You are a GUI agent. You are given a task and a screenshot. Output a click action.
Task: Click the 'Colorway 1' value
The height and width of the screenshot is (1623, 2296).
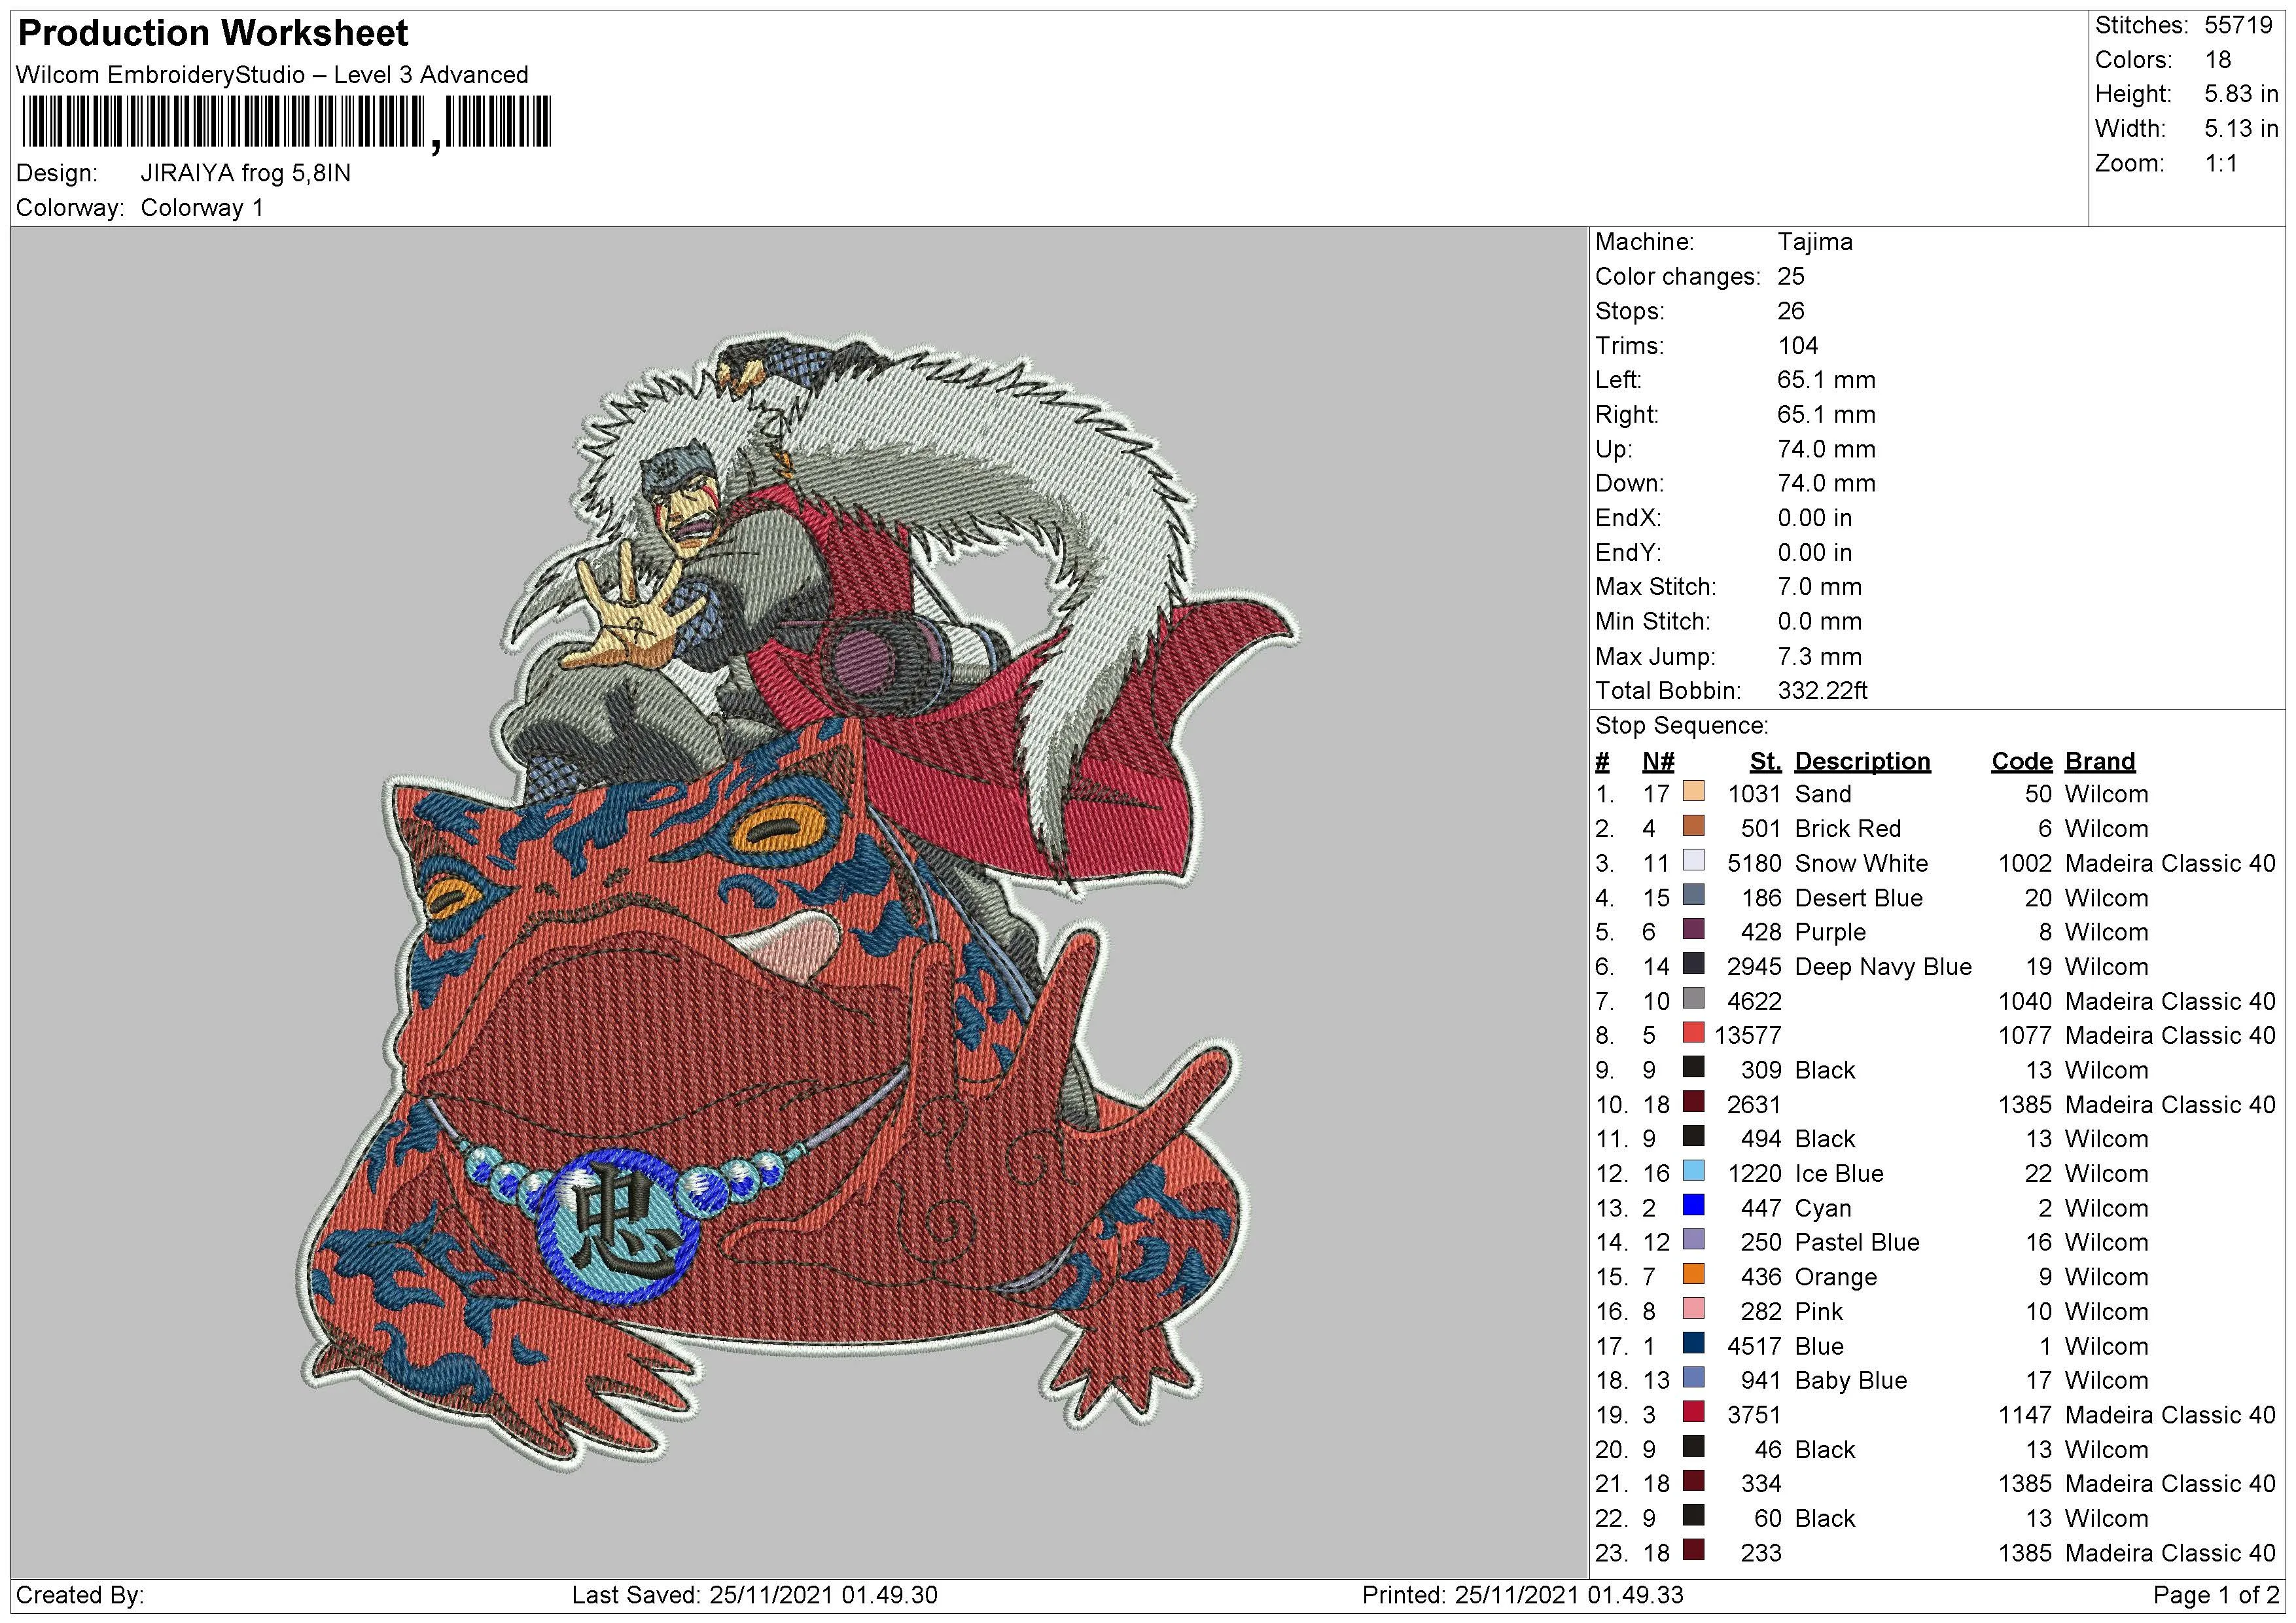(x=202, y=208)
